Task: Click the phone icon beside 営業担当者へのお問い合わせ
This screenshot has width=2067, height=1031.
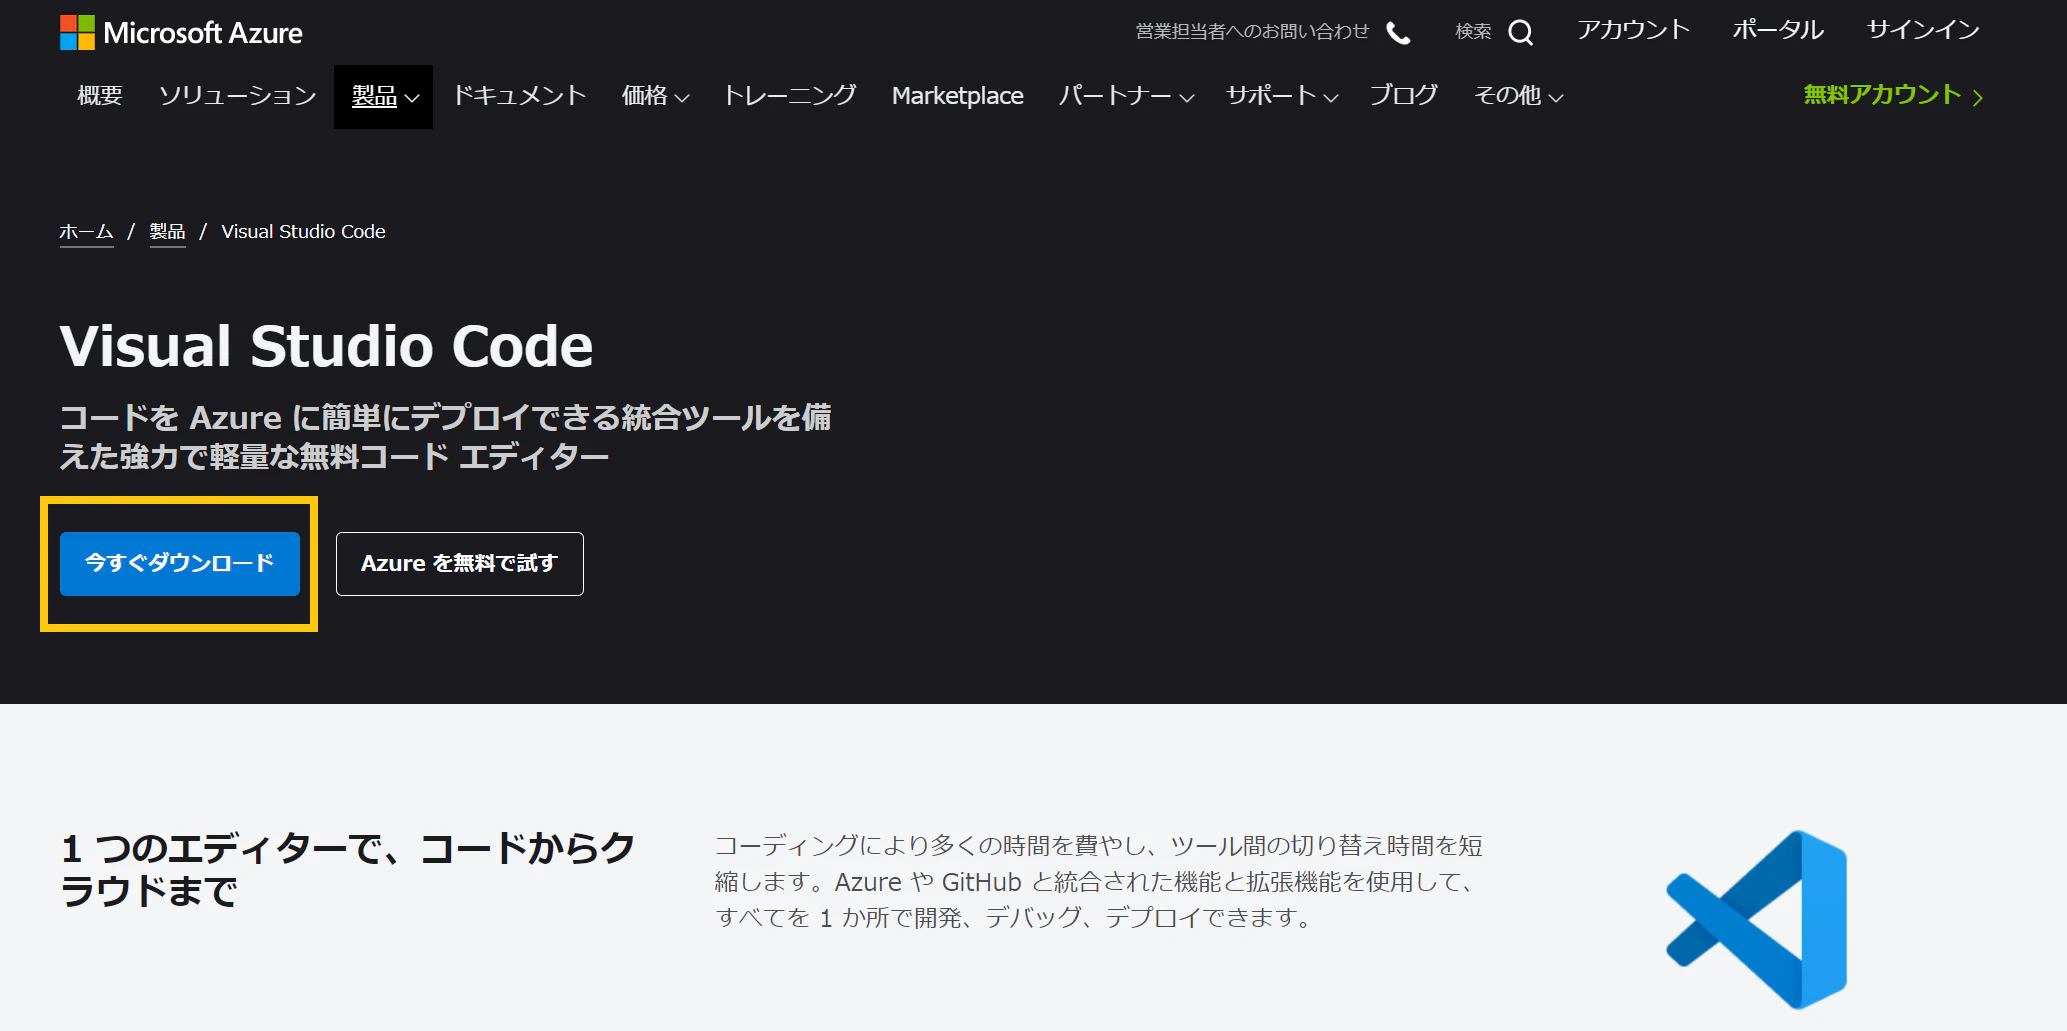Action: tap(1399, 33)
